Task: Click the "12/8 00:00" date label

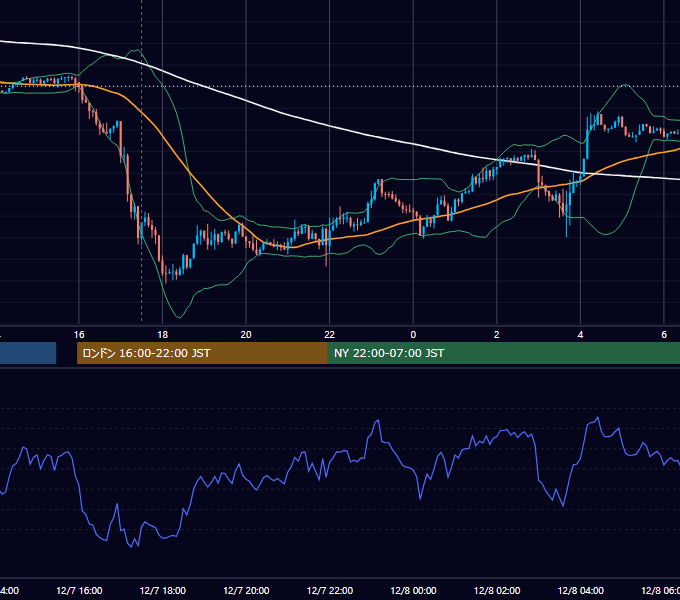Action: click(x=413, y=590)
